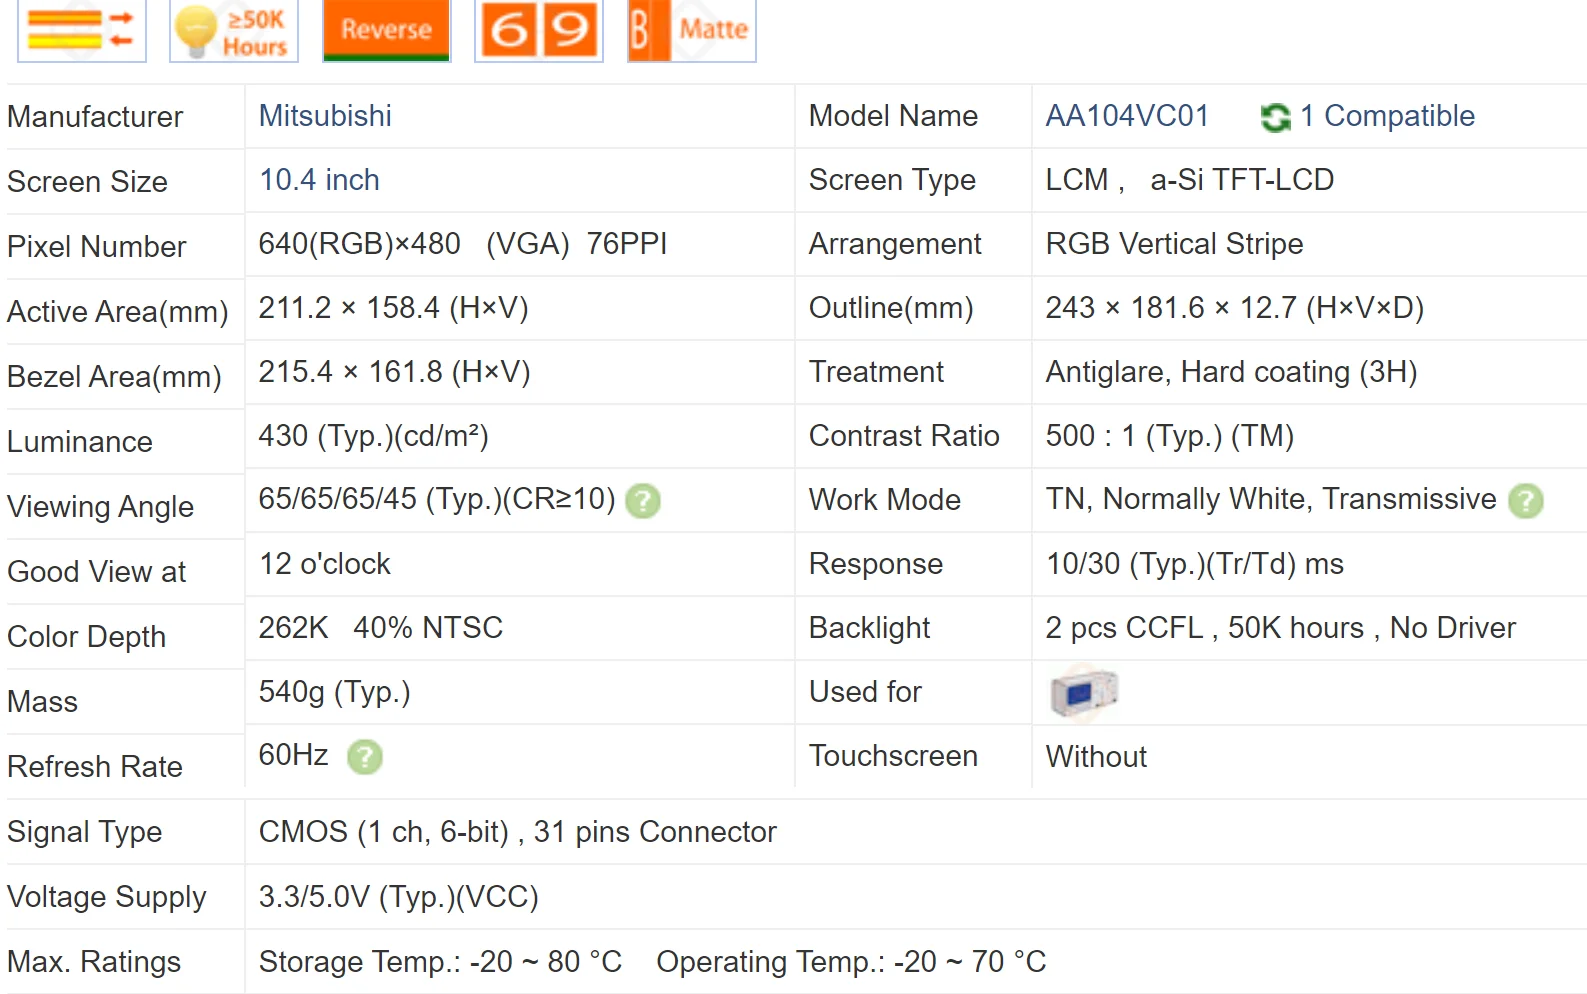1587x994 pixels.
Task: Click the ≥50K Hours lightbulb icon
Action: point(234,30)
